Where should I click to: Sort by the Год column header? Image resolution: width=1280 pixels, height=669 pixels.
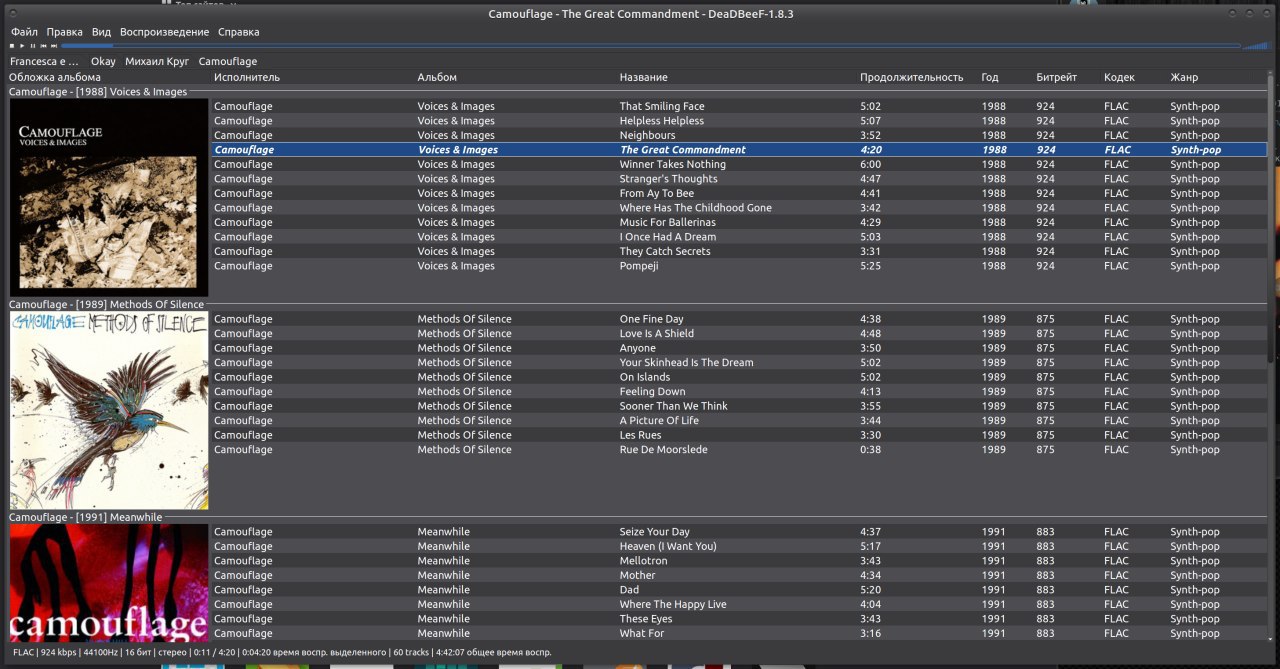click(1006, 77)
